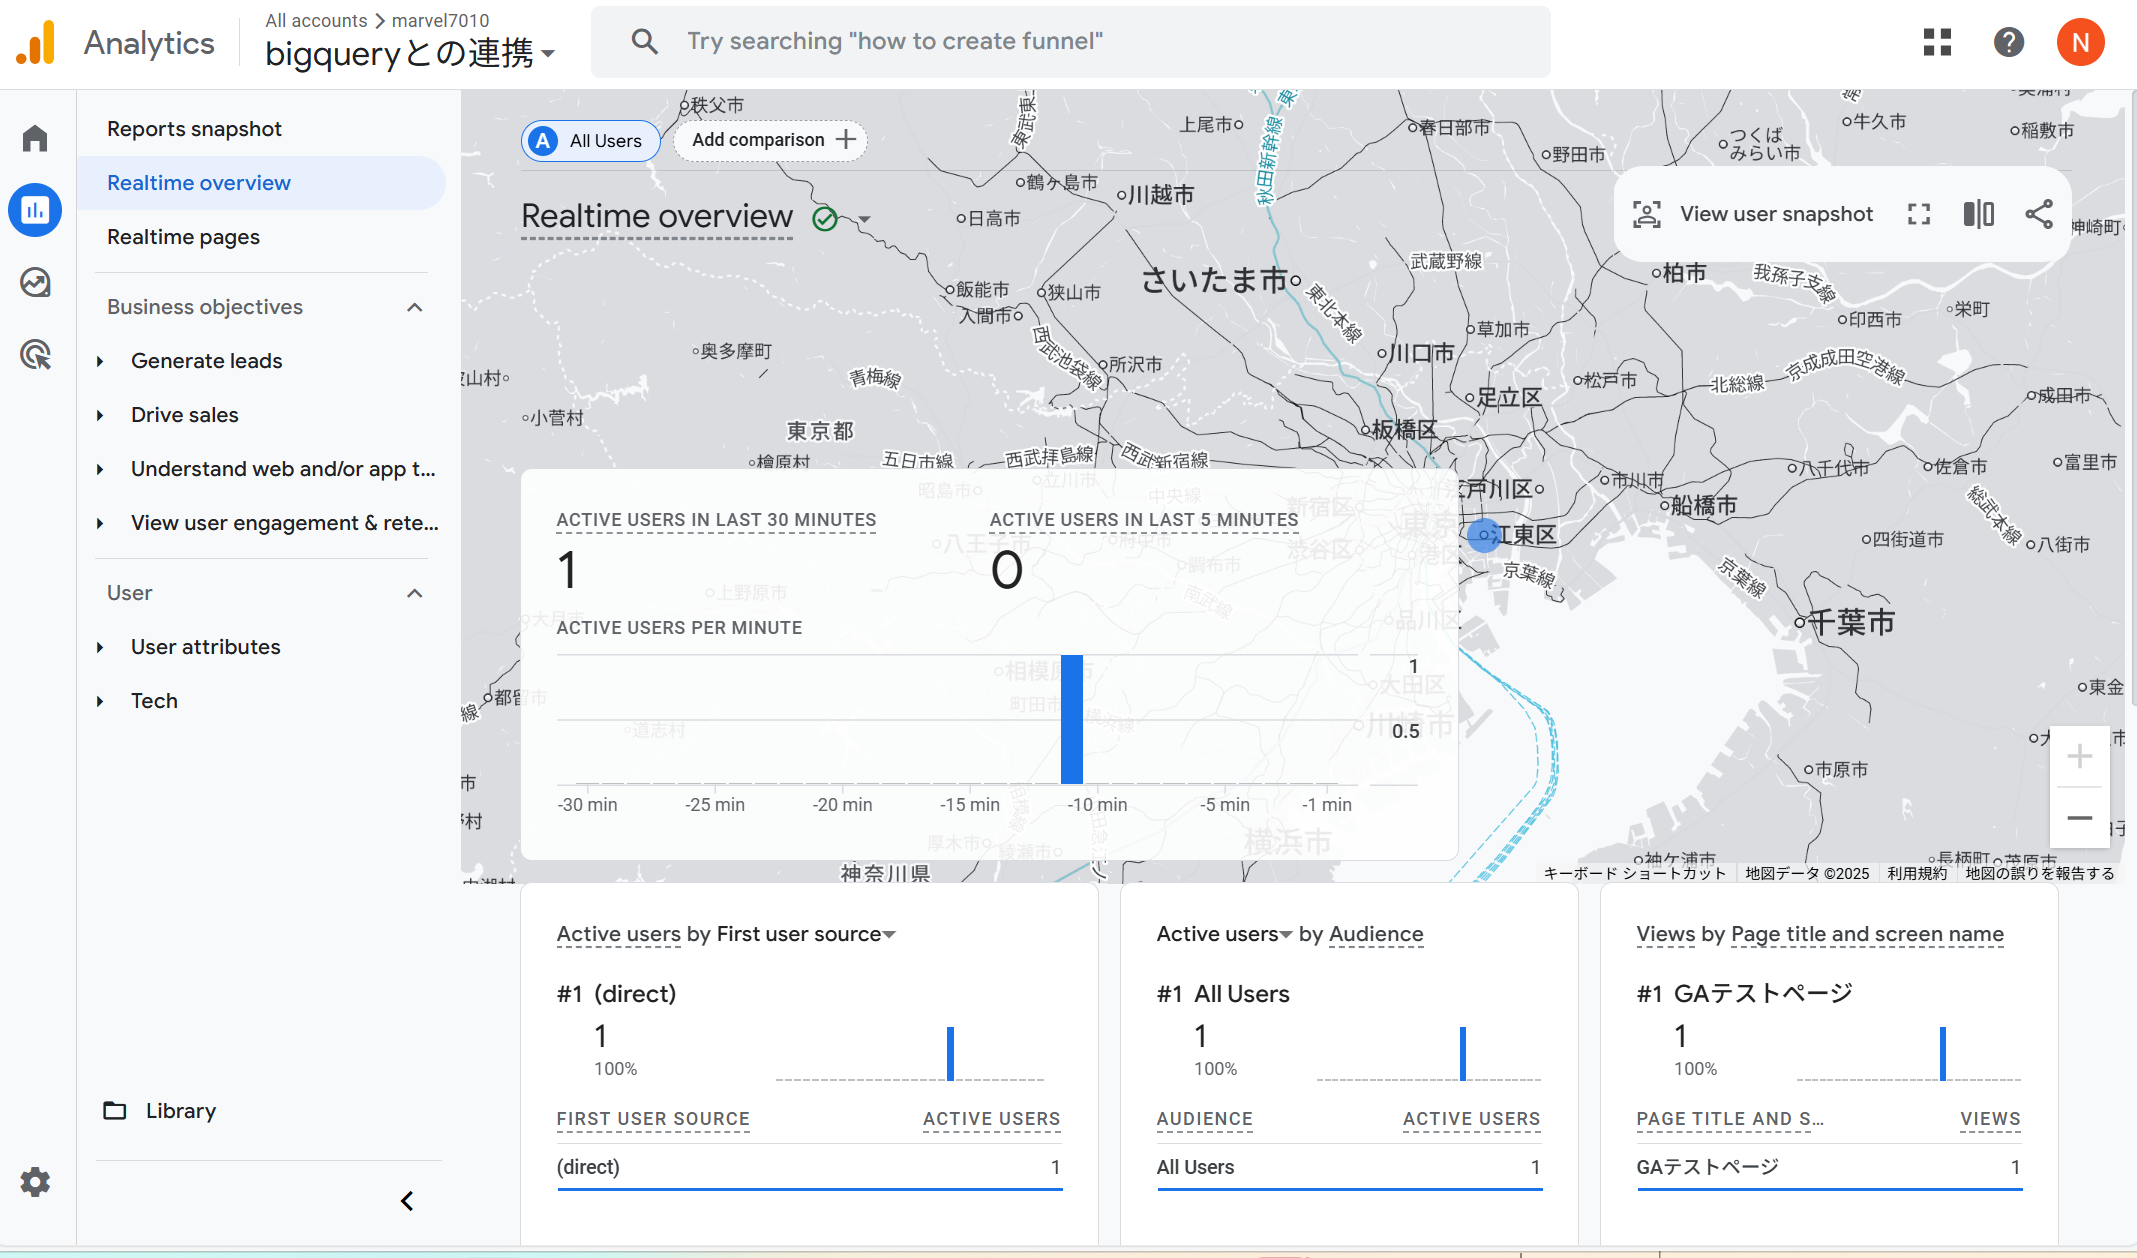Open the account avatar N

pyautogui.click(x=2080, y=42)
